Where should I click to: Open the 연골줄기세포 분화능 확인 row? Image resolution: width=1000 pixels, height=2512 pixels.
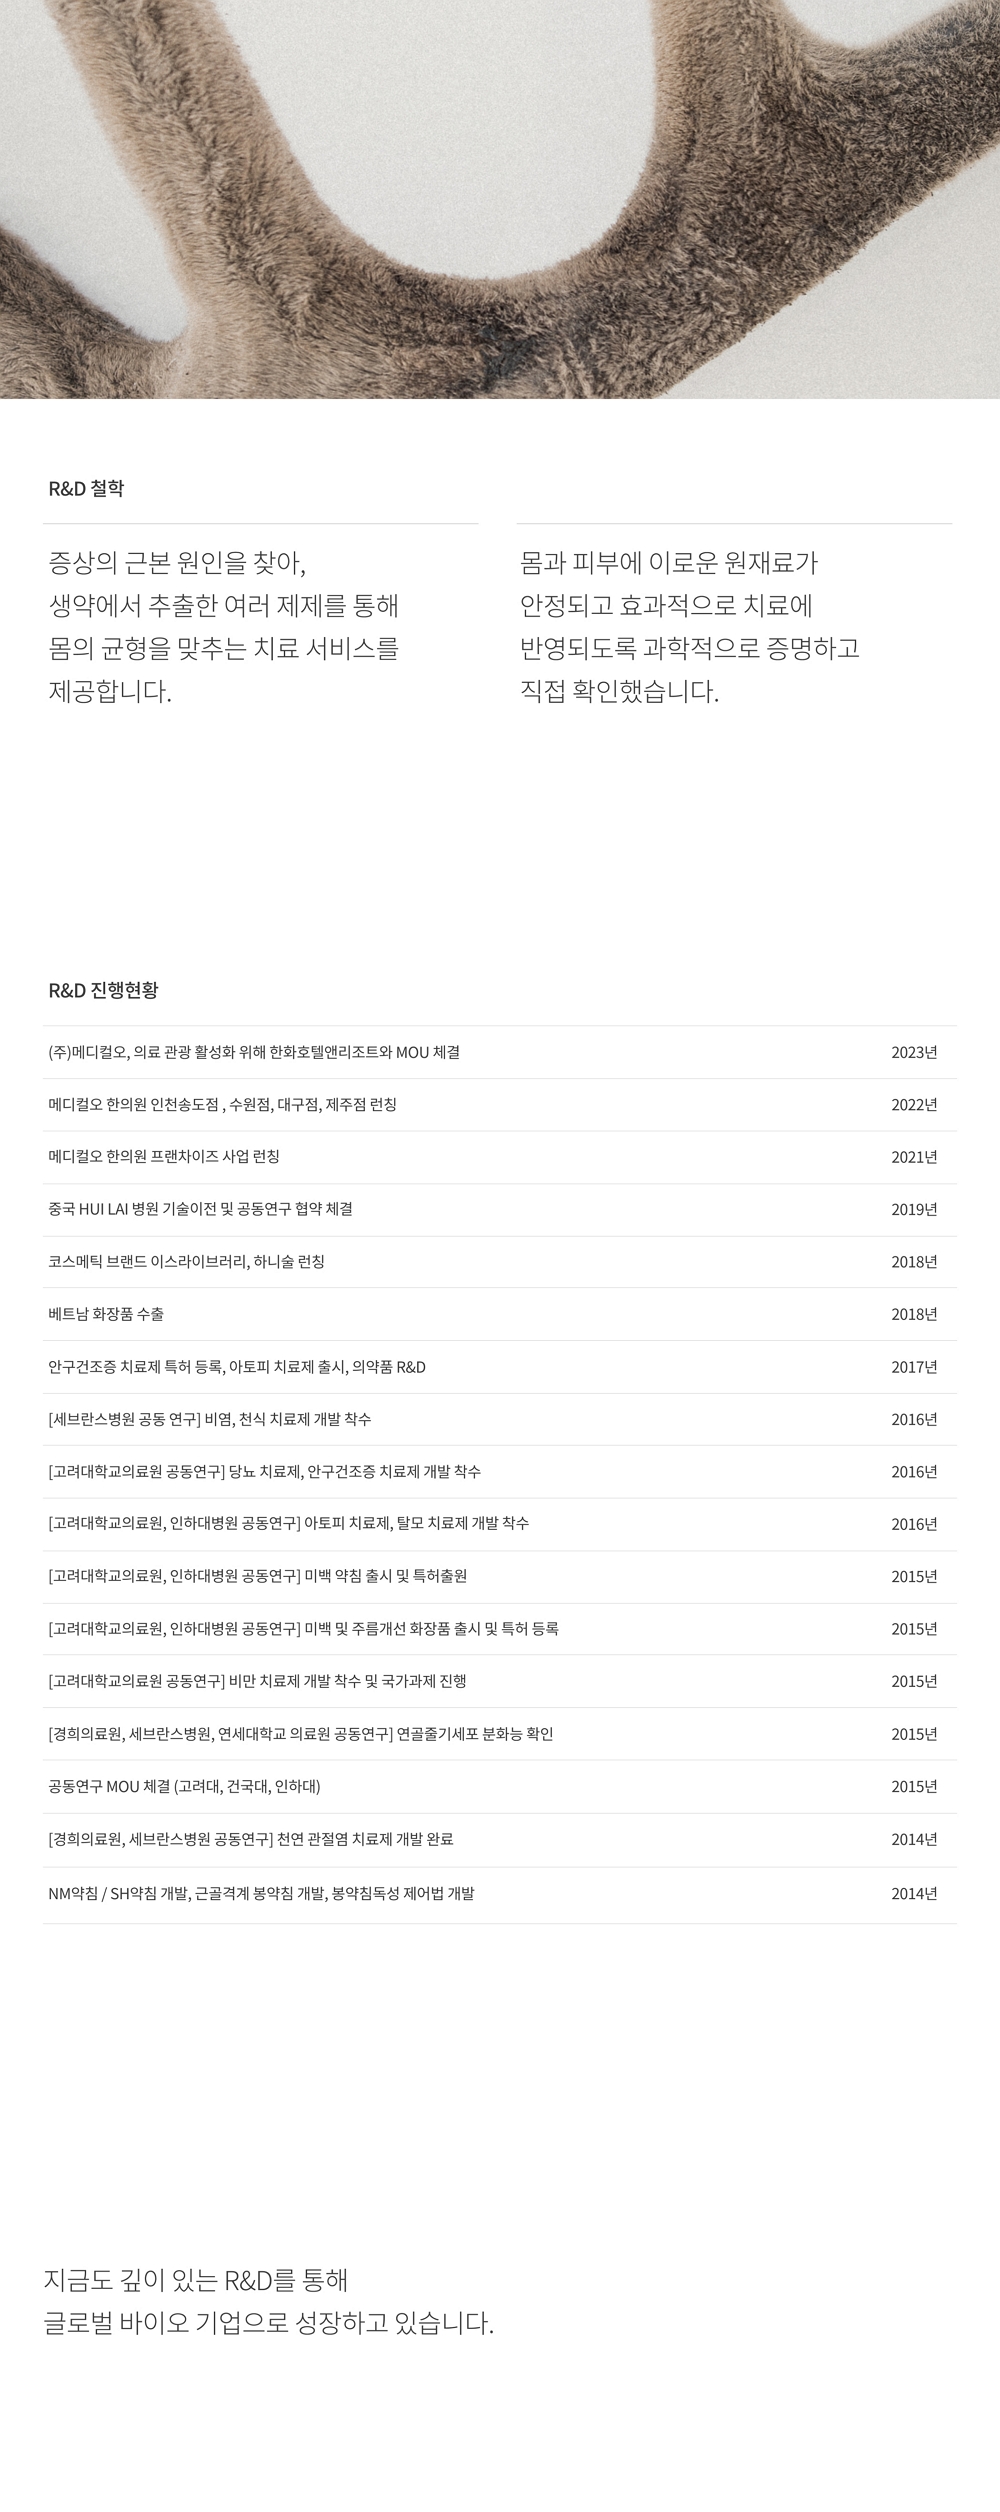tap(500, 1734)
